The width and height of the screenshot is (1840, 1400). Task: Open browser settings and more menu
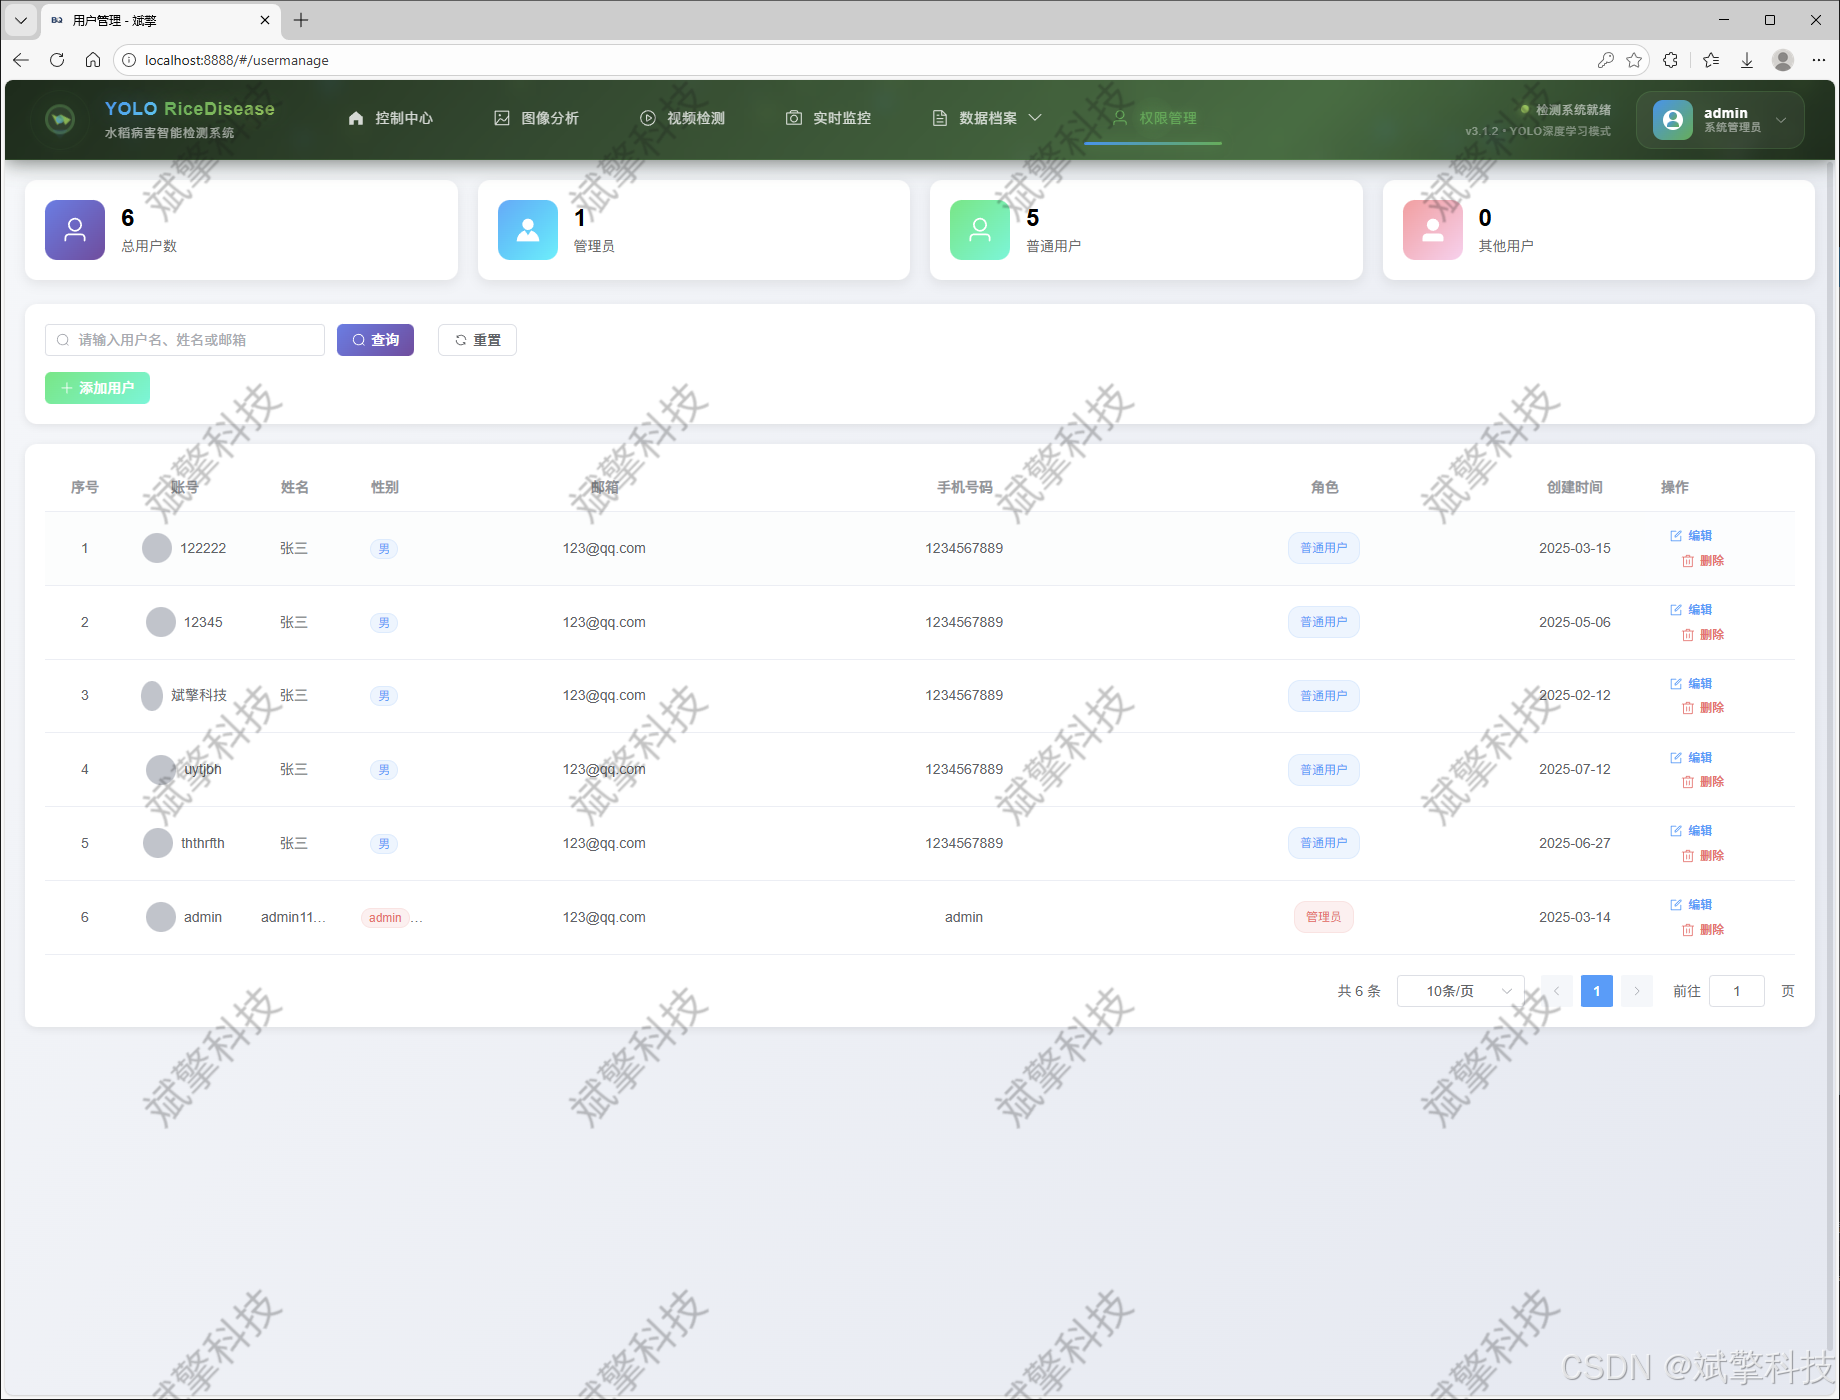1819,60
